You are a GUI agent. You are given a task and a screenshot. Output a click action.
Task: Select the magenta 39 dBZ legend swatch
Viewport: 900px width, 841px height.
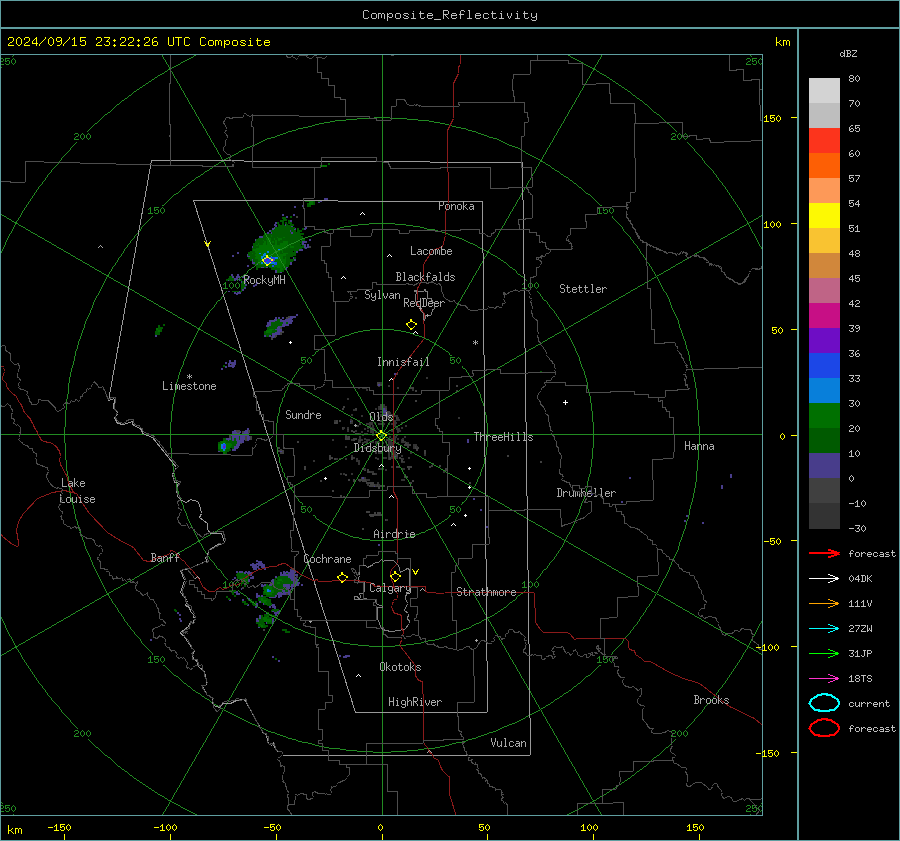click(824, 316)
